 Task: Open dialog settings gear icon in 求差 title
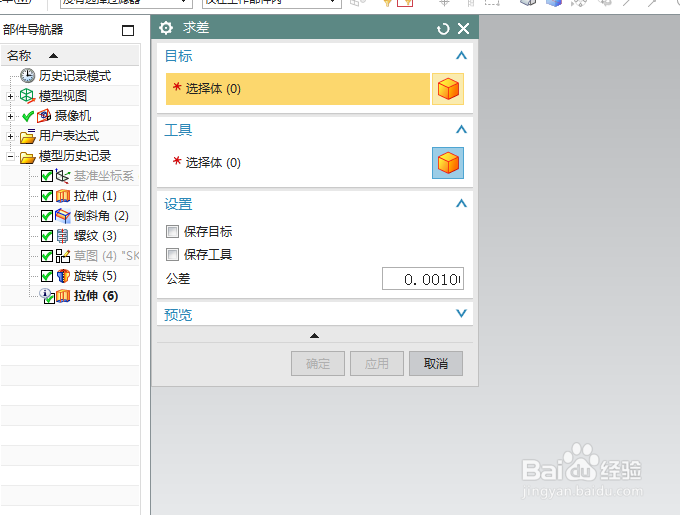pyautogui.click(x=166, y=28)
